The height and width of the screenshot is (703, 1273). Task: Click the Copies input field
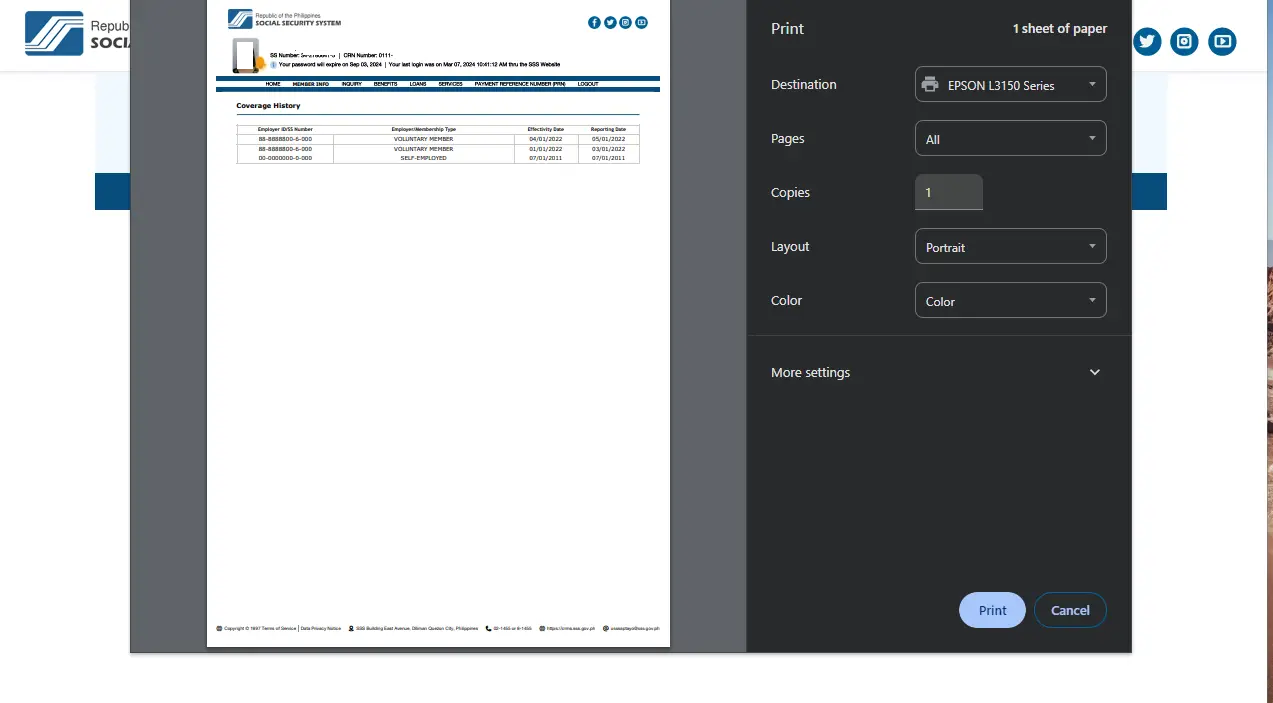(948, 192)
